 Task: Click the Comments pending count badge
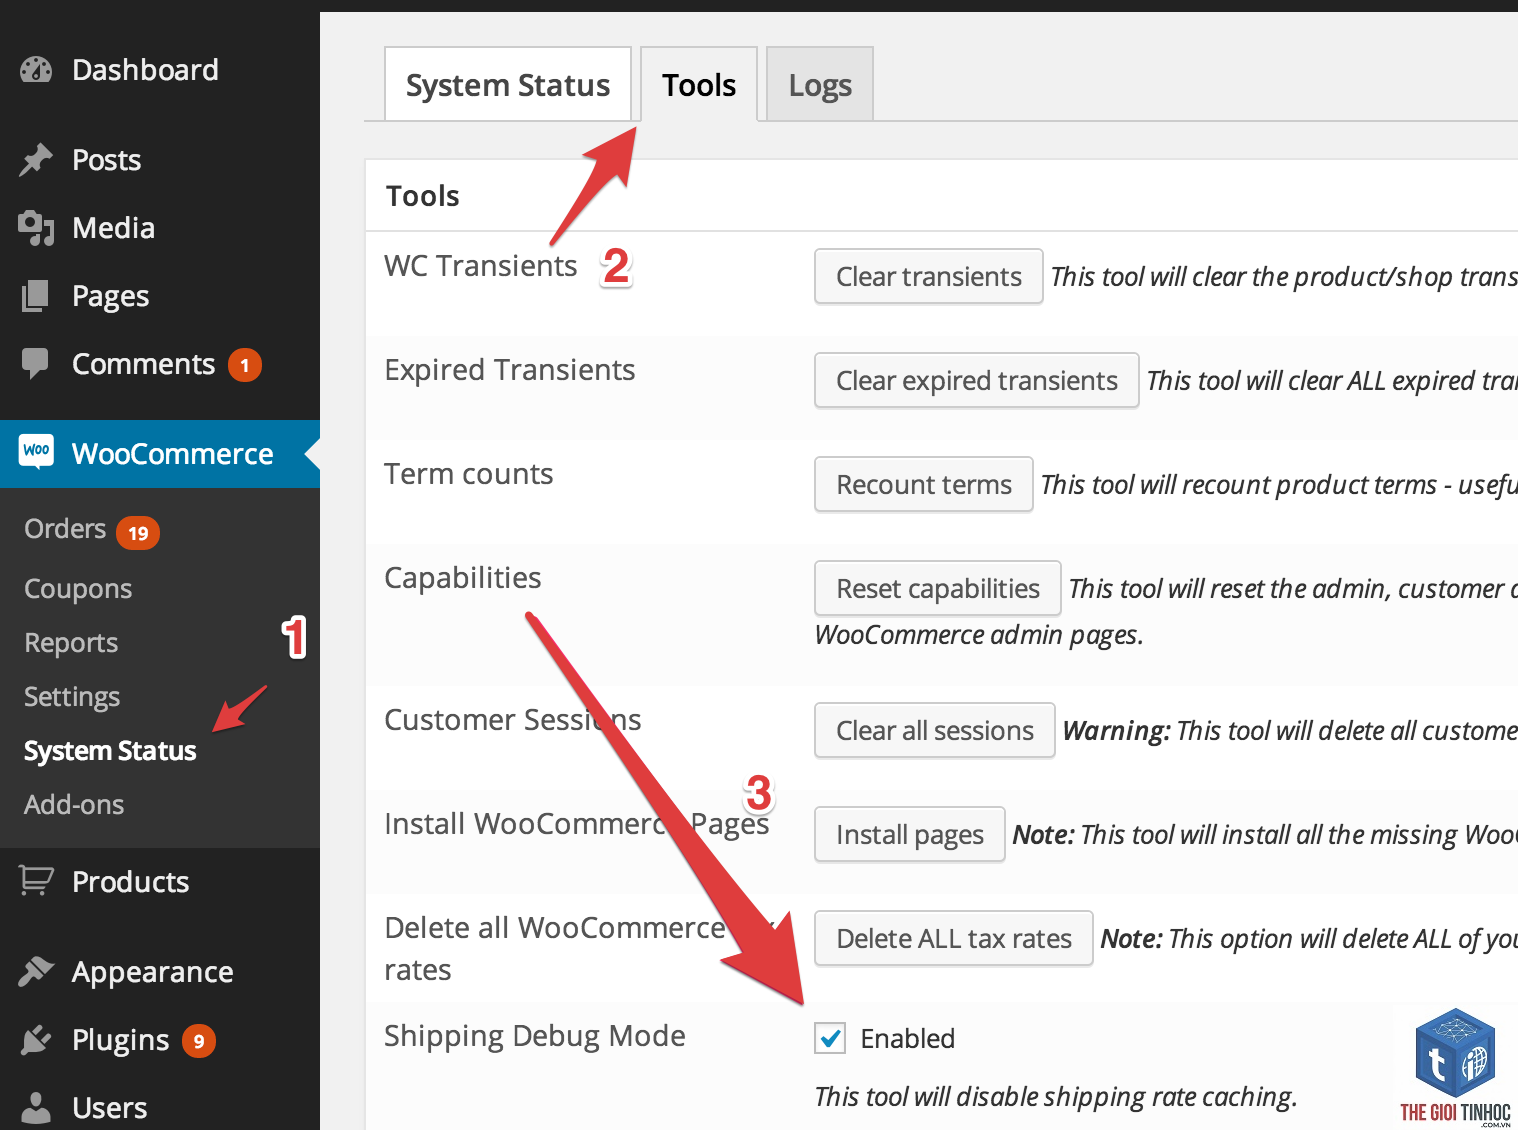pos(245,365)
